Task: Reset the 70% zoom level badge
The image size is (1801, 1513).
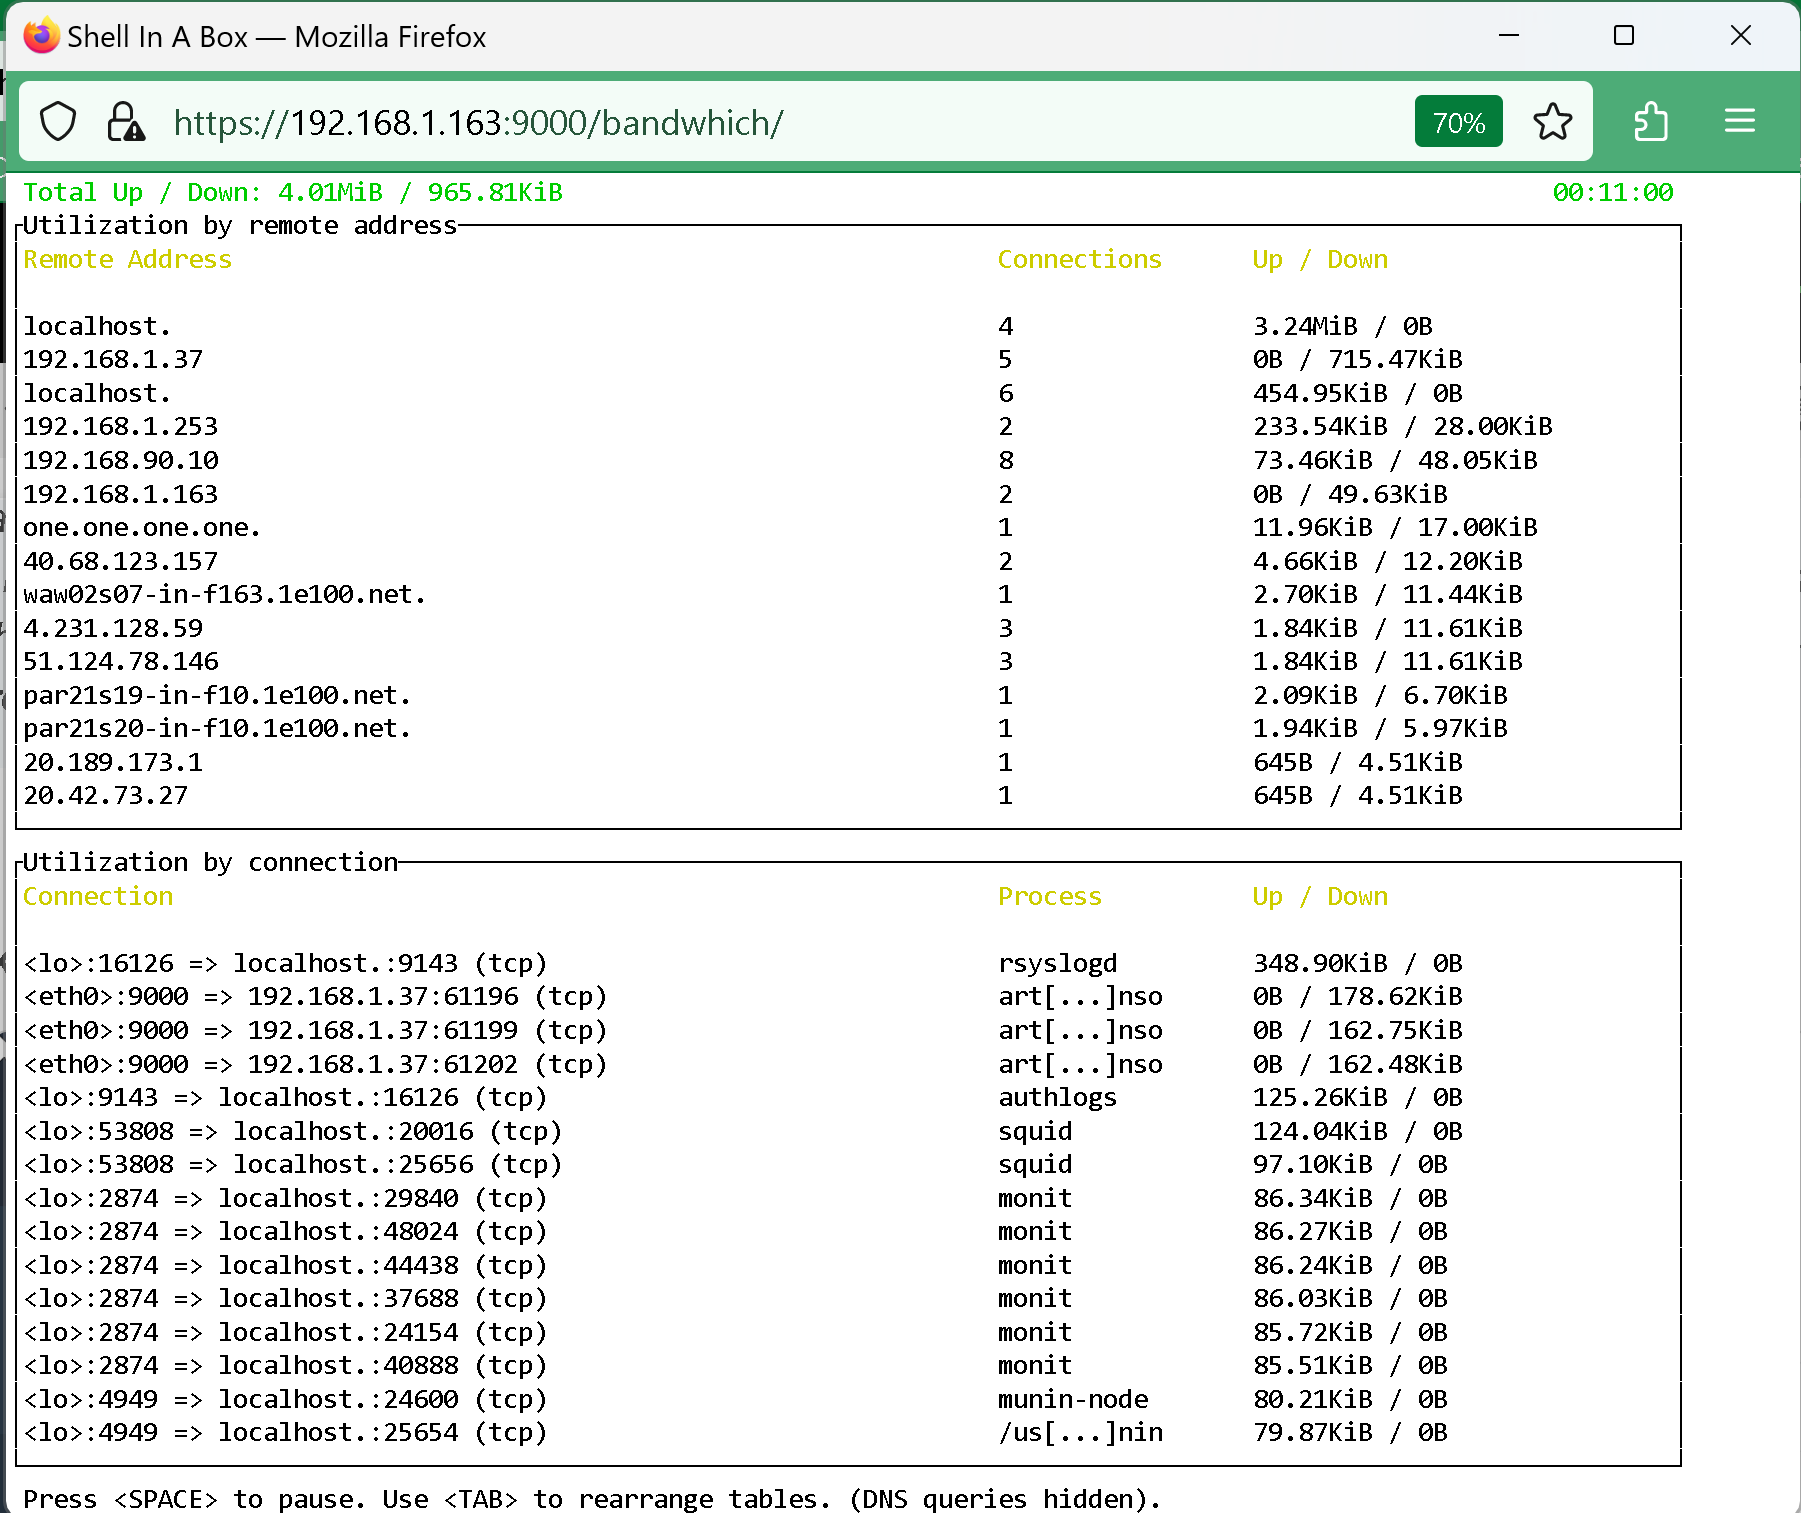Action: 1457,122
